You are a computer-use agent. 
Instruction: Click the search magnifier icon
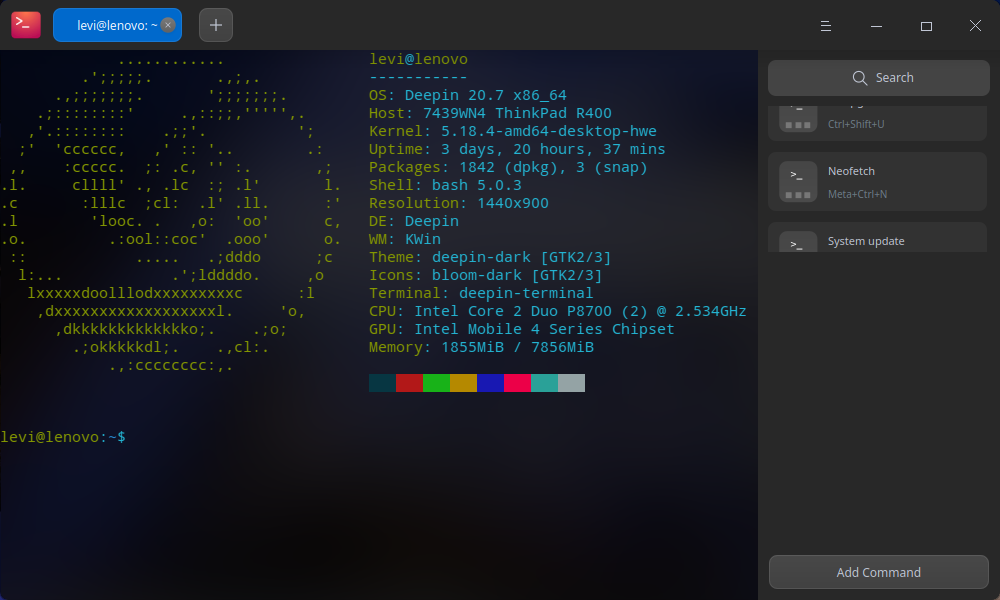pyautogui.click(x=859, y=78)
